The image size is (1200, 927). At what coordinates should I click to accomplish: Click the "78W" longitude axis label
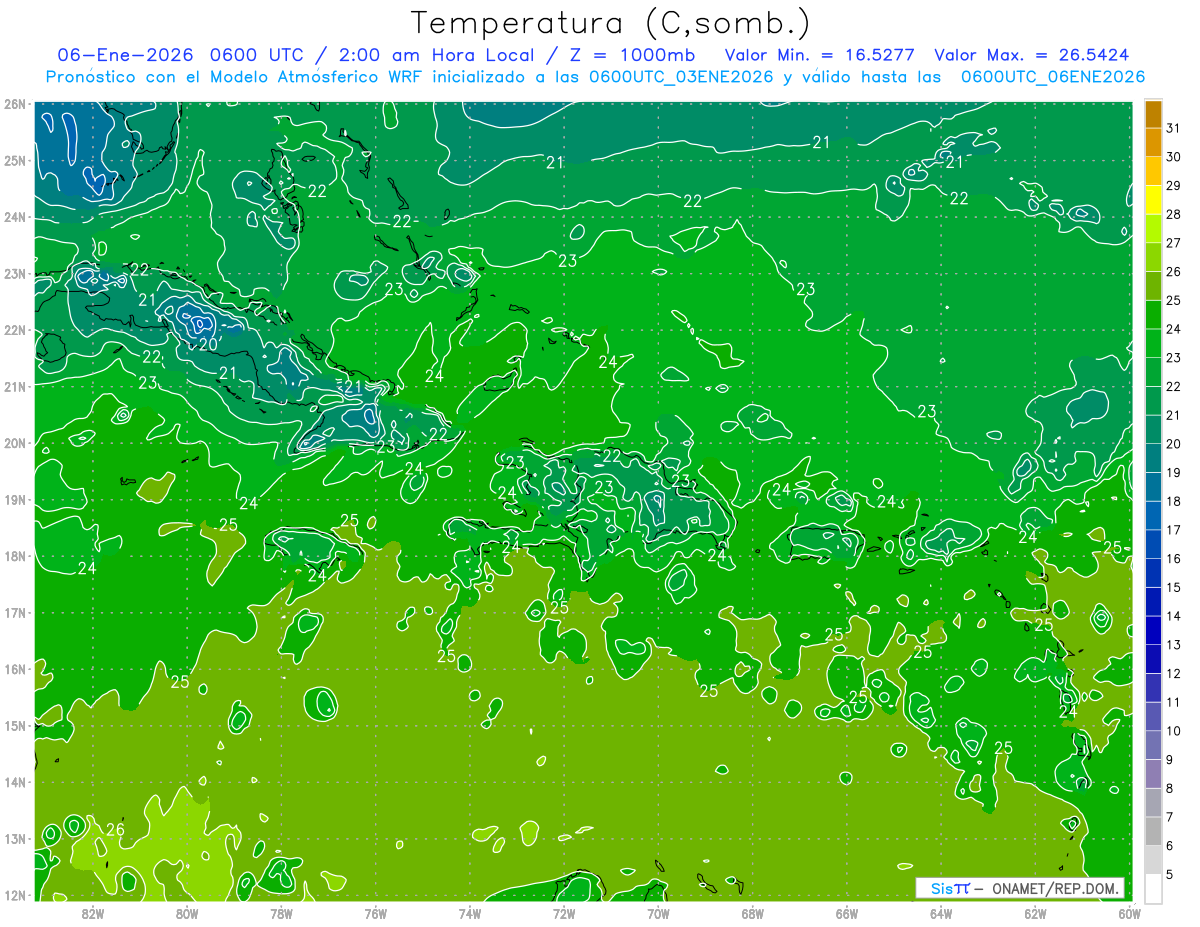point(281,913)
